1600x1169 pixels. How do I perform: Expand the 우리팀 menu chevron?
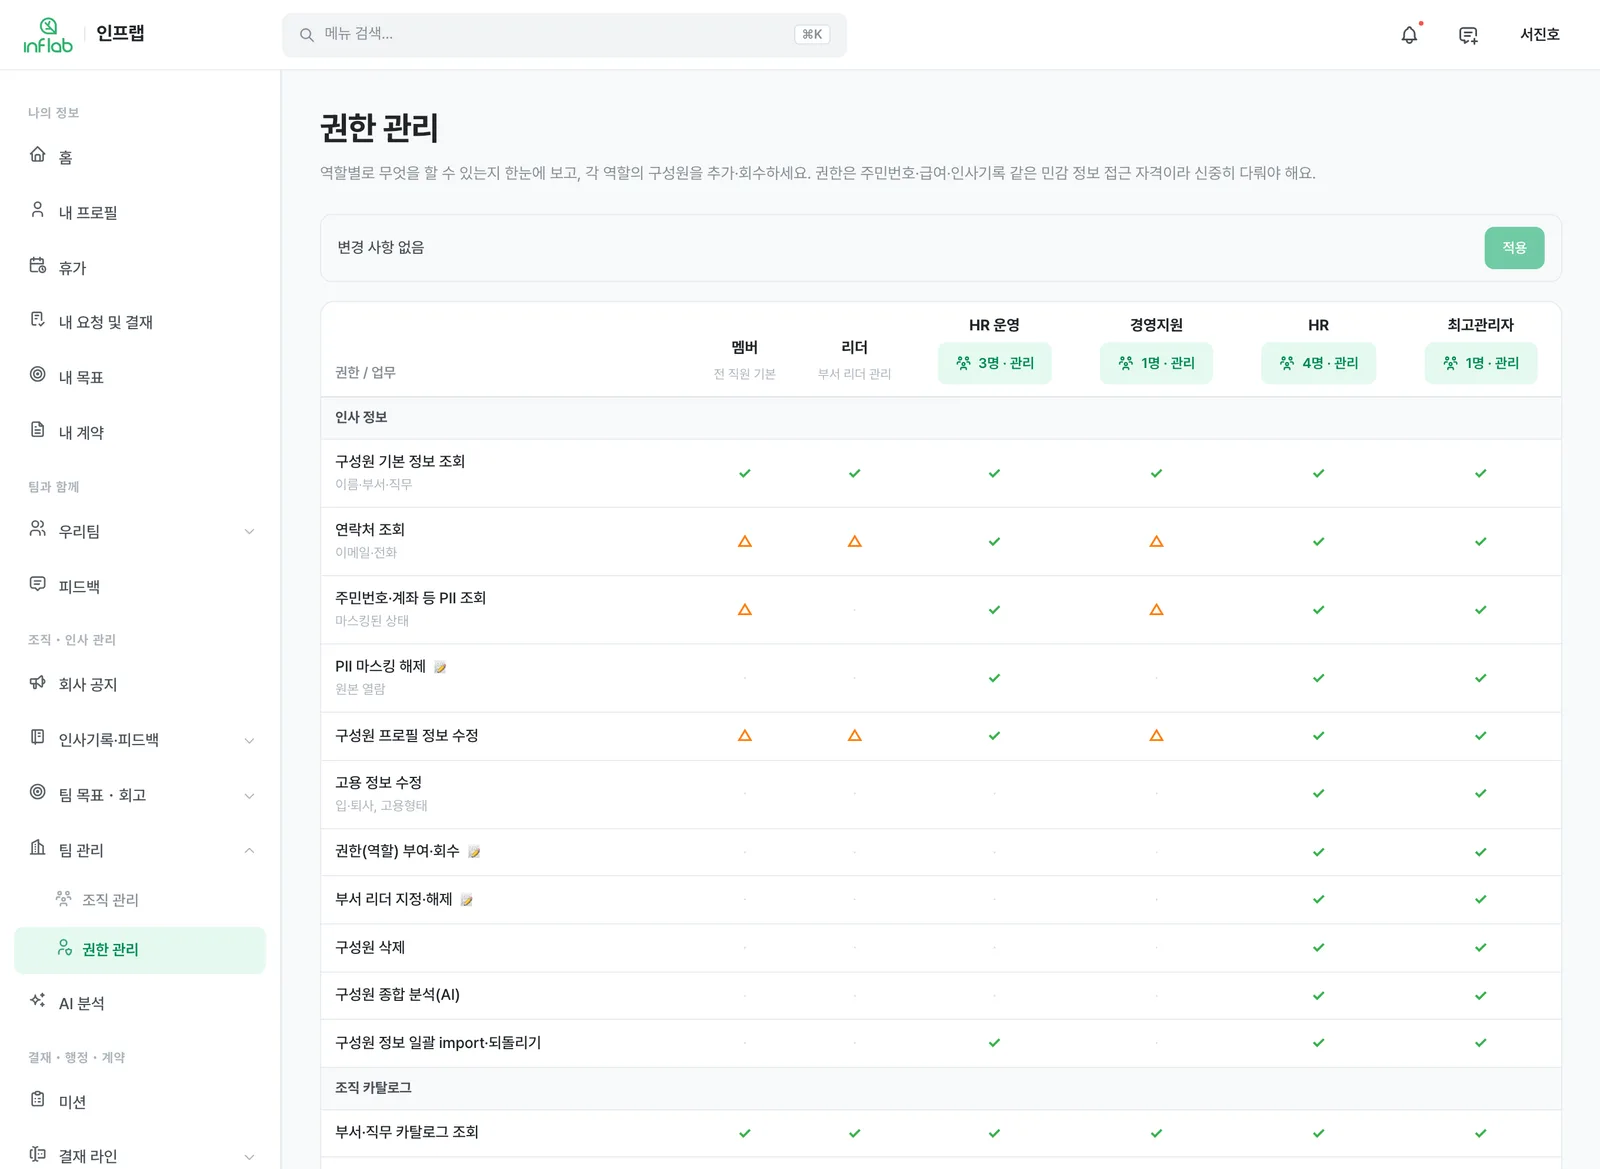coord(249,531)
